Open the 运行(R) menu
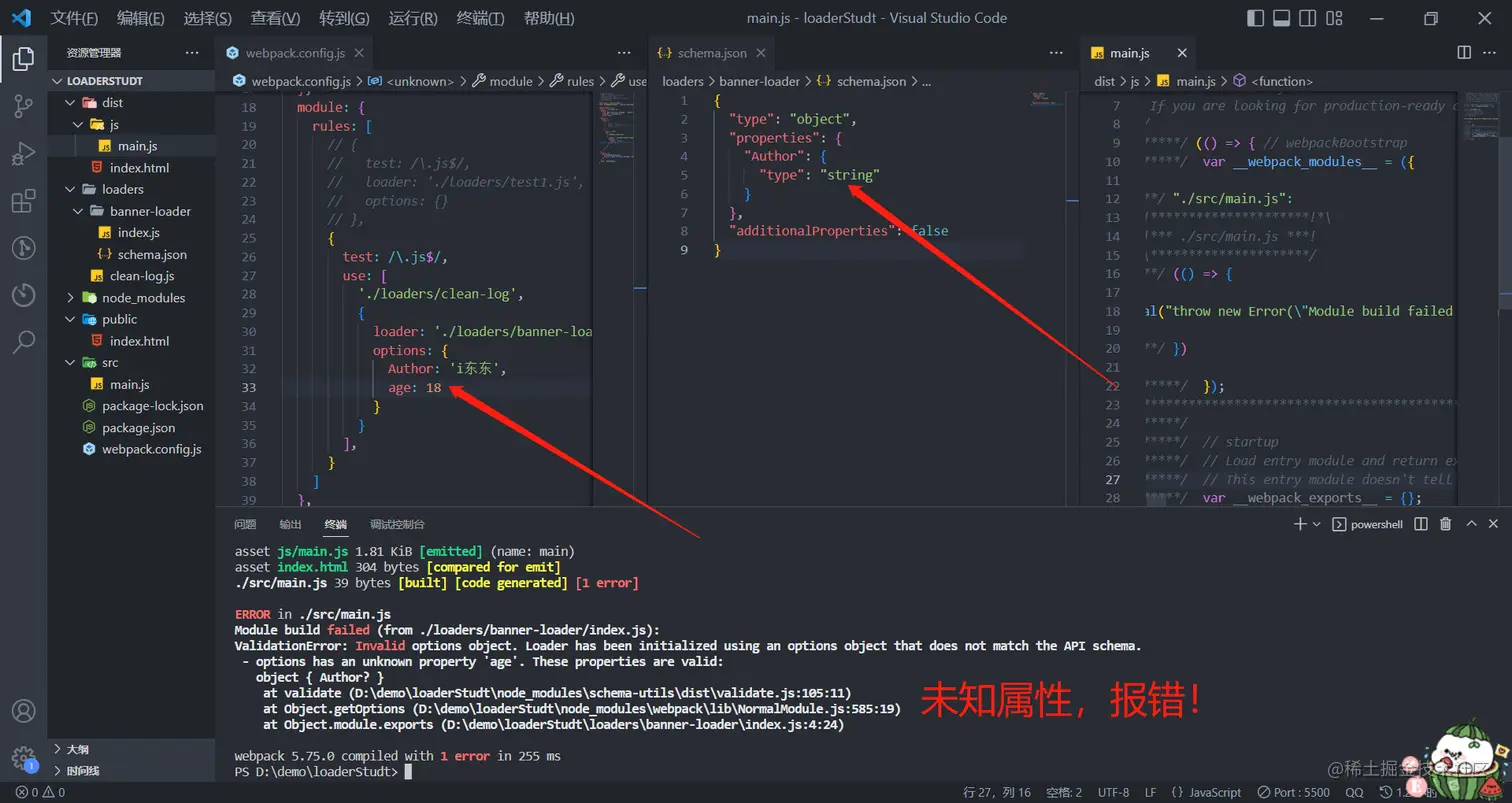This screenshot has height=803, width=1512. pyautogui.click(x=412, y=18)
